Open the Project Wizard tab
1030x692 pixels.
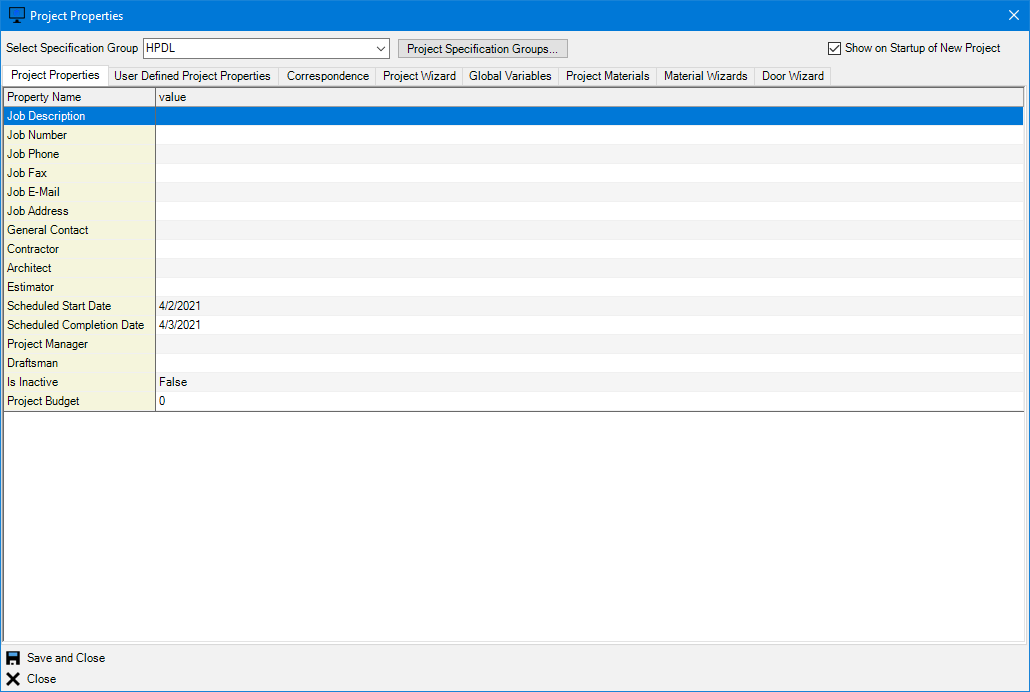419,76
